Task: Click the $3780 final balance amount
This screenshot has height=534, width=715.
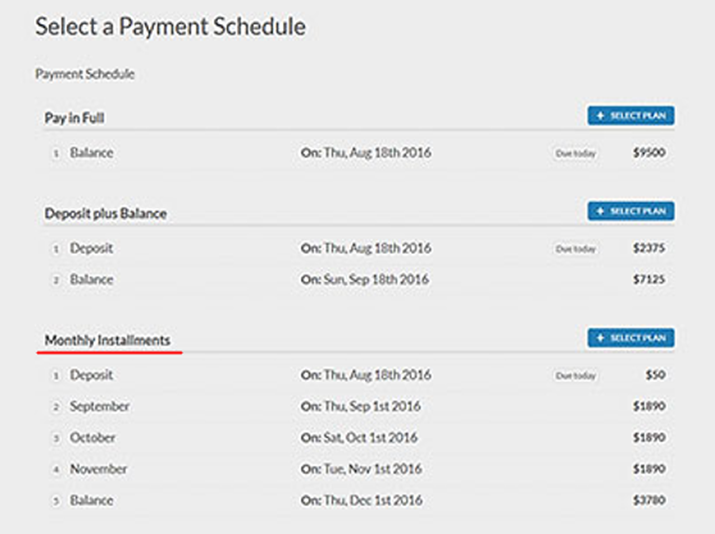Action: coord(649,500)
